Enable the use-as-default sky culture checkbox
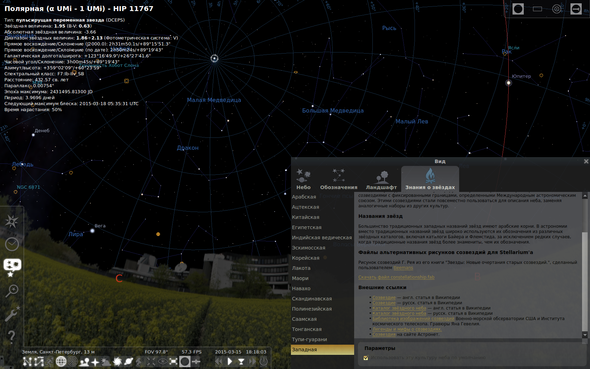This screenshot has height=369, width=590. [x=365, y=358]
